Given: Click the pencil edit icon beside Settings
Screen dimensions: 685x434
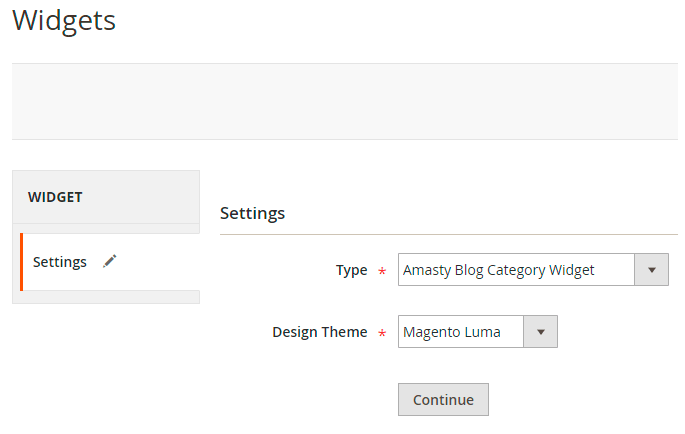Looking at the screenshot, I should coord(110,261).
